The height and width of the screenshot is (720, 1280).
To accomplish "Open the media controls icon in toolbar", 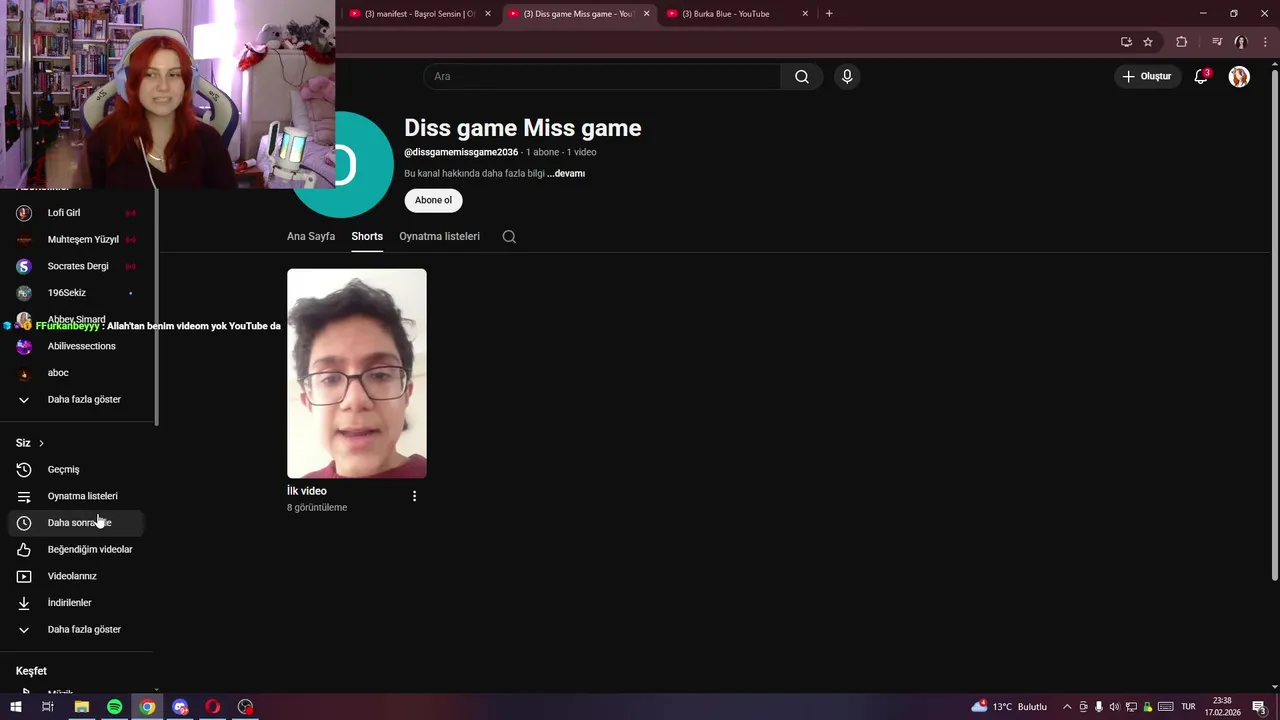I will 1217,42.
